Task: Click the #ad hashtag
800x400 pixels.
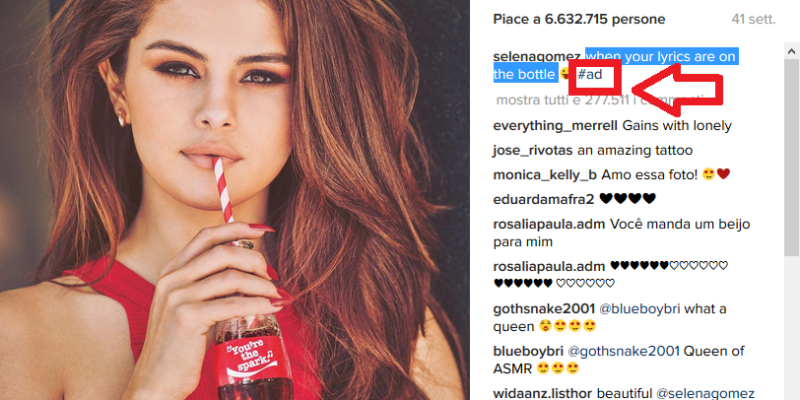Action: click(590, 74)
